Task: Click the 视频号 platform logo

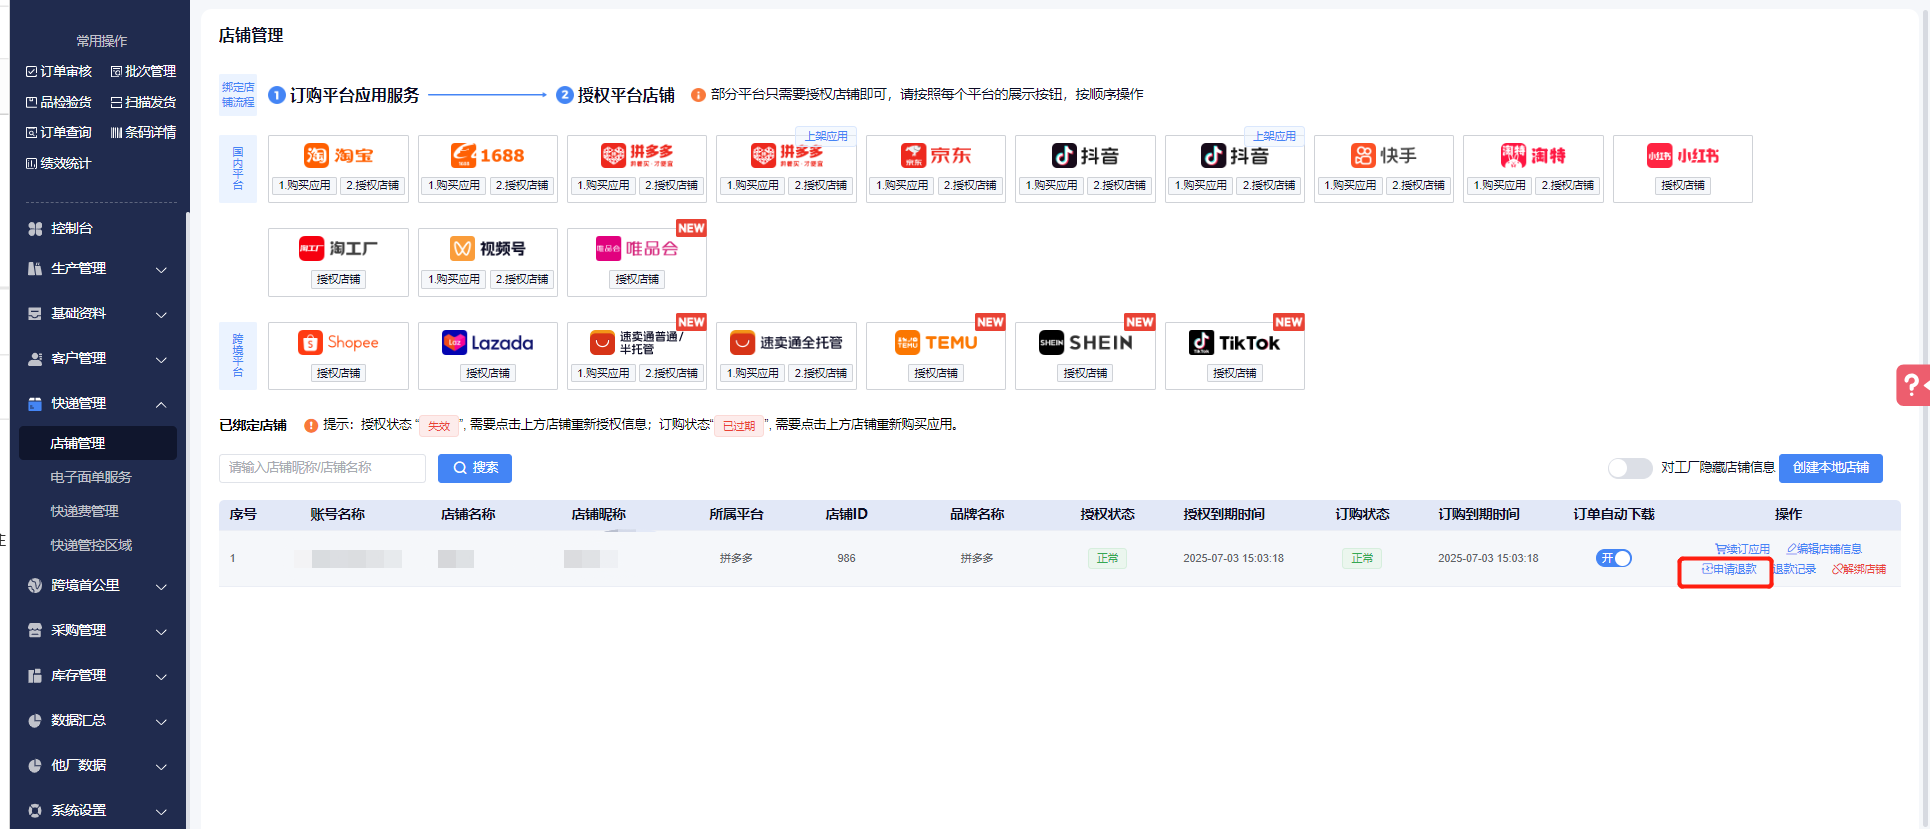Action: click(487, 248)
